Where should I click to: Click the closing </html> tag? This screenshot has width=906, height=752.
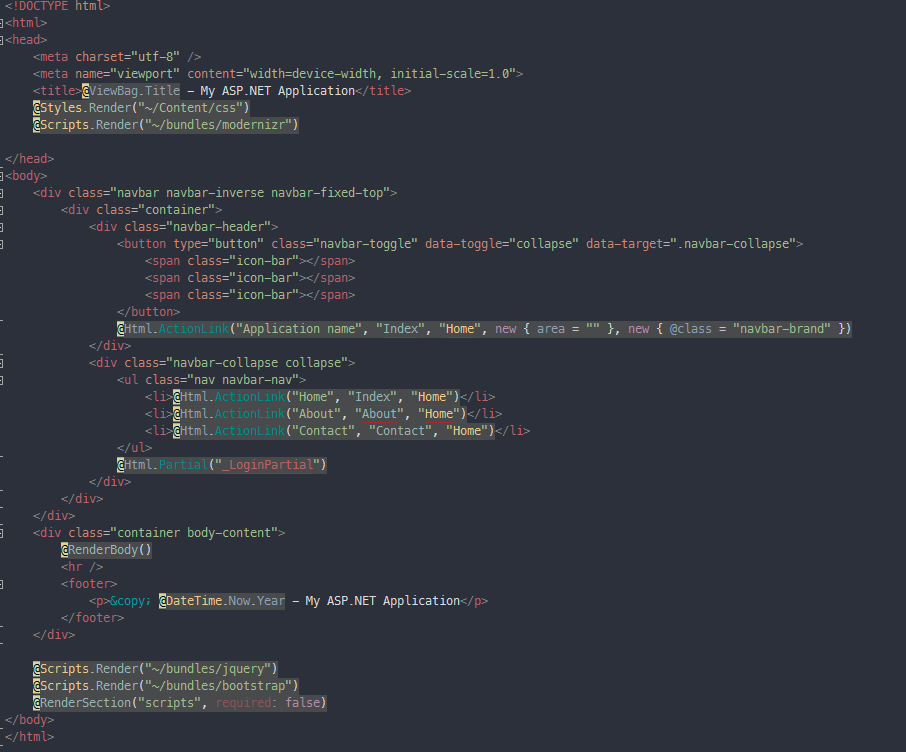coord(29,736)
